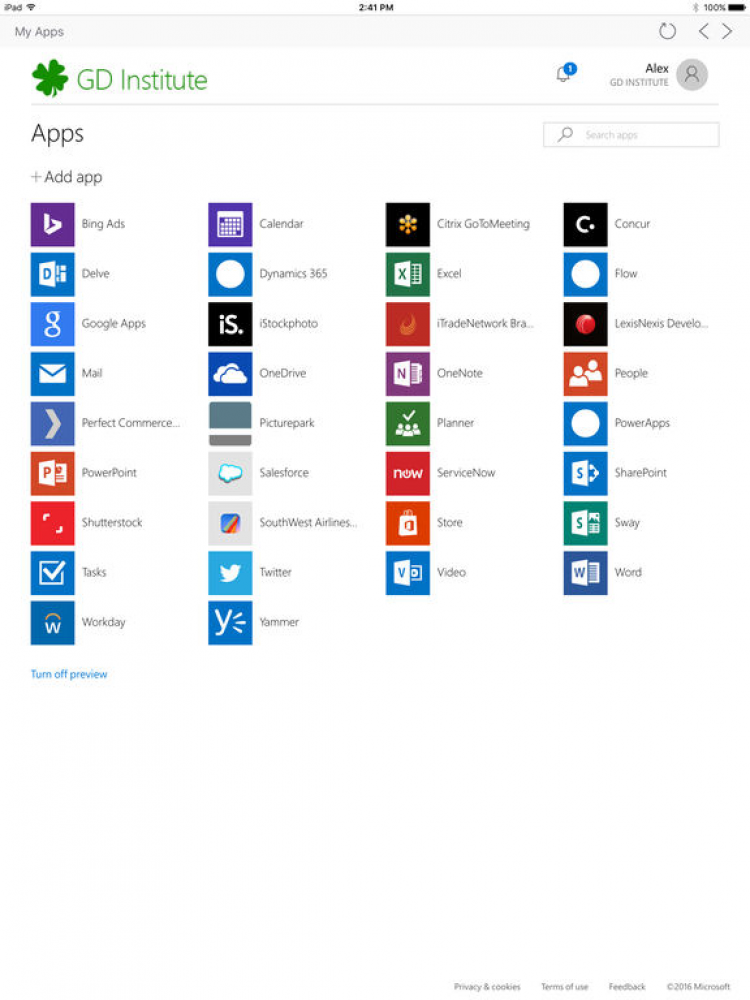Open the Tasks checkmark icon
This screenshot has width=750, height=1000.
(x=52, y=572)
